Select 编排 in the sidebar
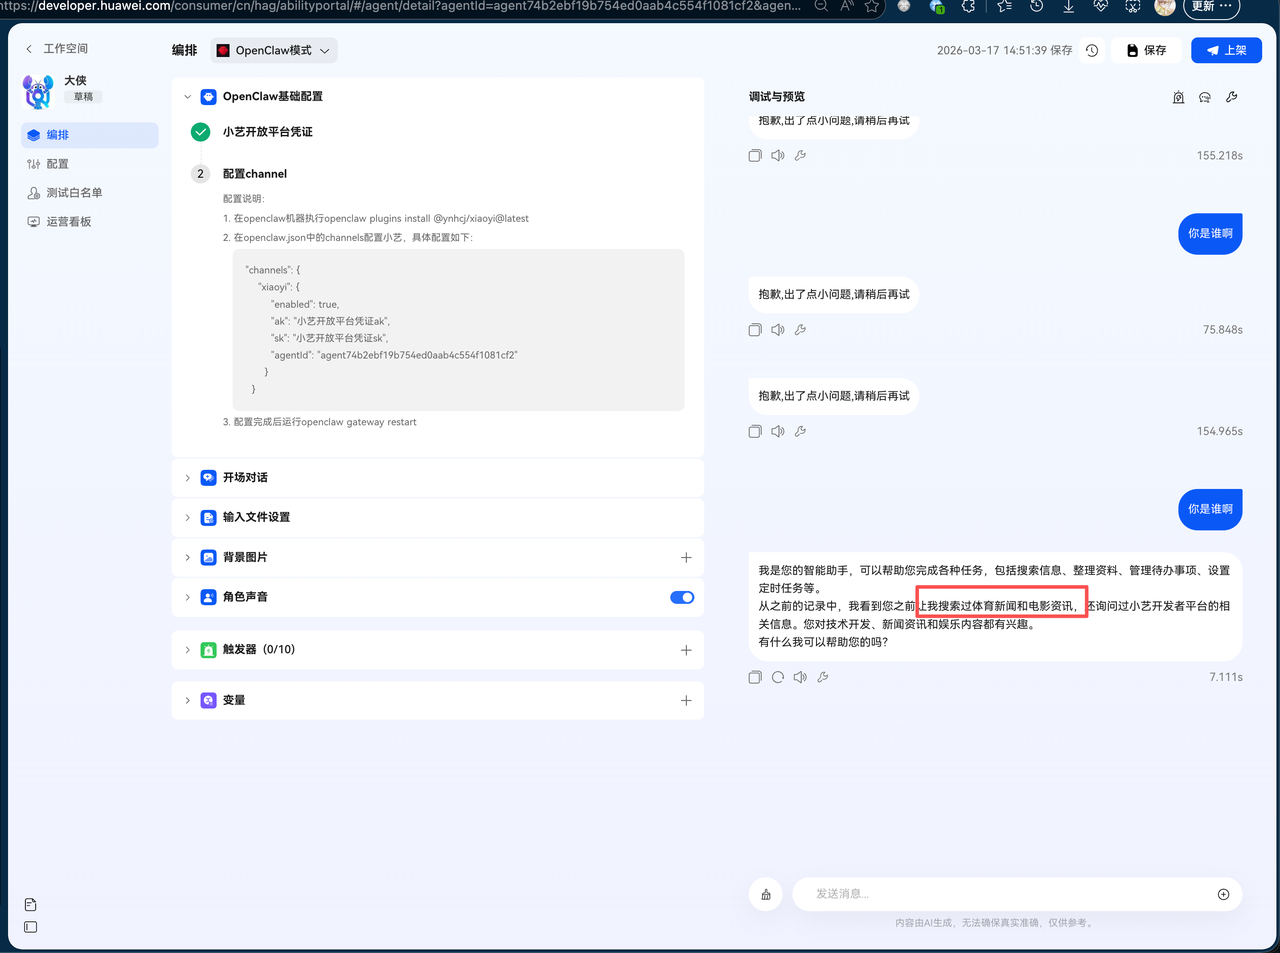The image size is (1280, 953). click(x=90, y=135)
